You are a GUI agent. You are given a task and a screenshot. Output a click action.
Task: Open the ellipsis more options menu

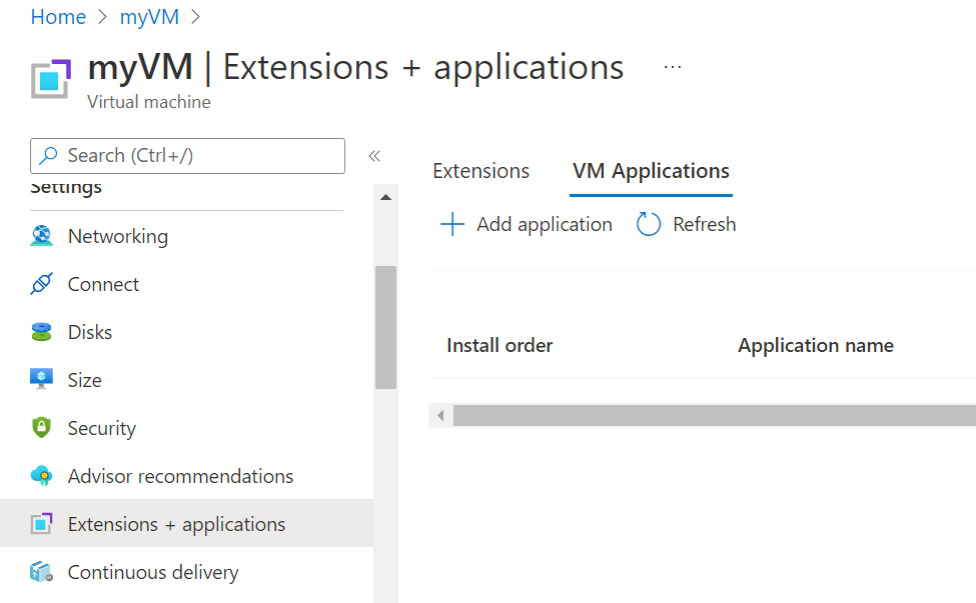click(x=672, y=68)
